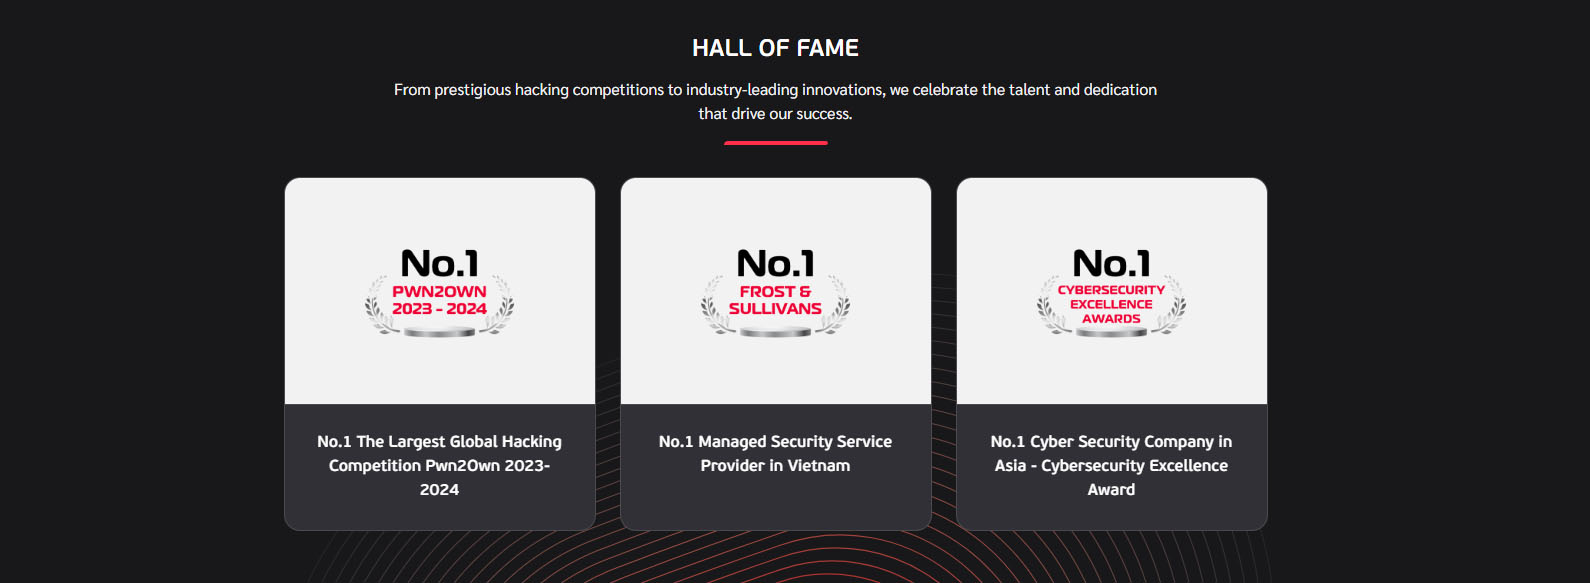The height and width of the screenshot is (583, 1590).
Task: Click the right laurel on the Frost & Sullivans badge
Action: (x=840, y=307)
